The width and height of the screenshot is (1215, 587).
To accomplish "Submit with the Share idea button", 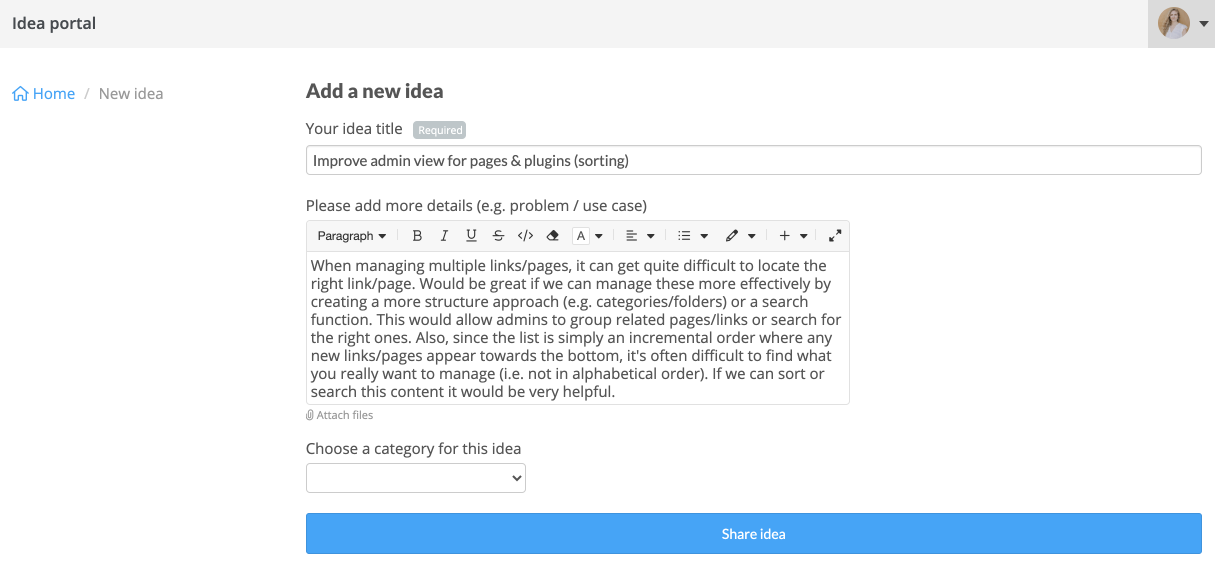I will (x=753, y=534).
